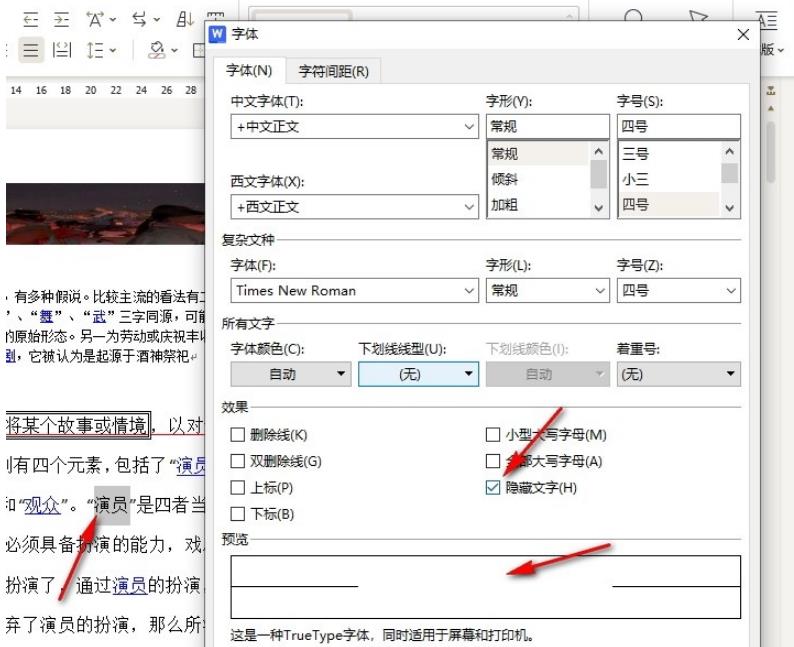Check the 双删除线(G) double strikethrough checkbox
The image size is (794, 647).
[x=237, y=461]
